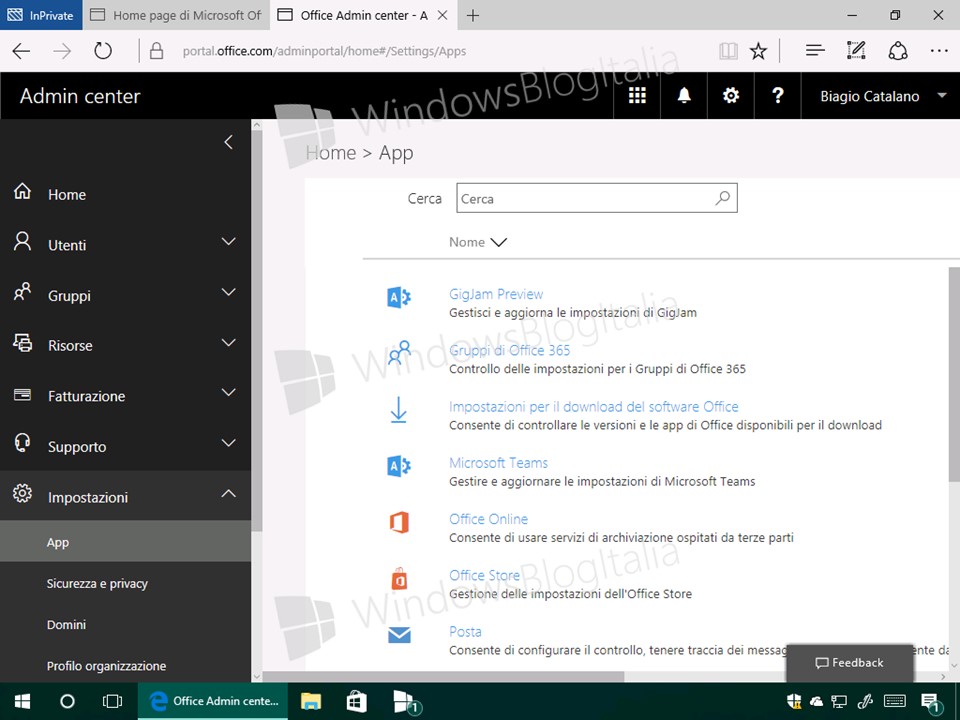
Task: Open the Edge Hub lines icon
Action: (815, 51)
